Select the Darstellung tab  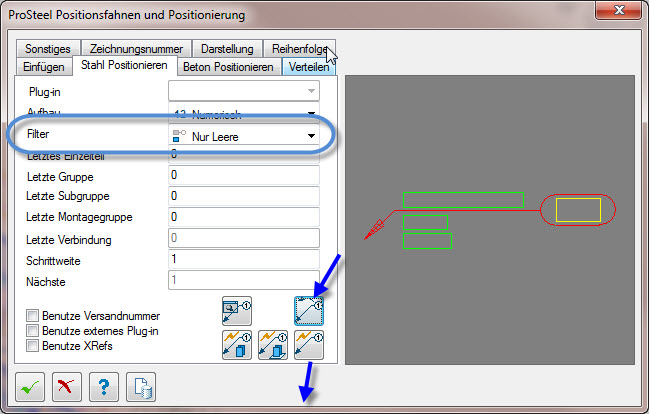click(227, 49)
